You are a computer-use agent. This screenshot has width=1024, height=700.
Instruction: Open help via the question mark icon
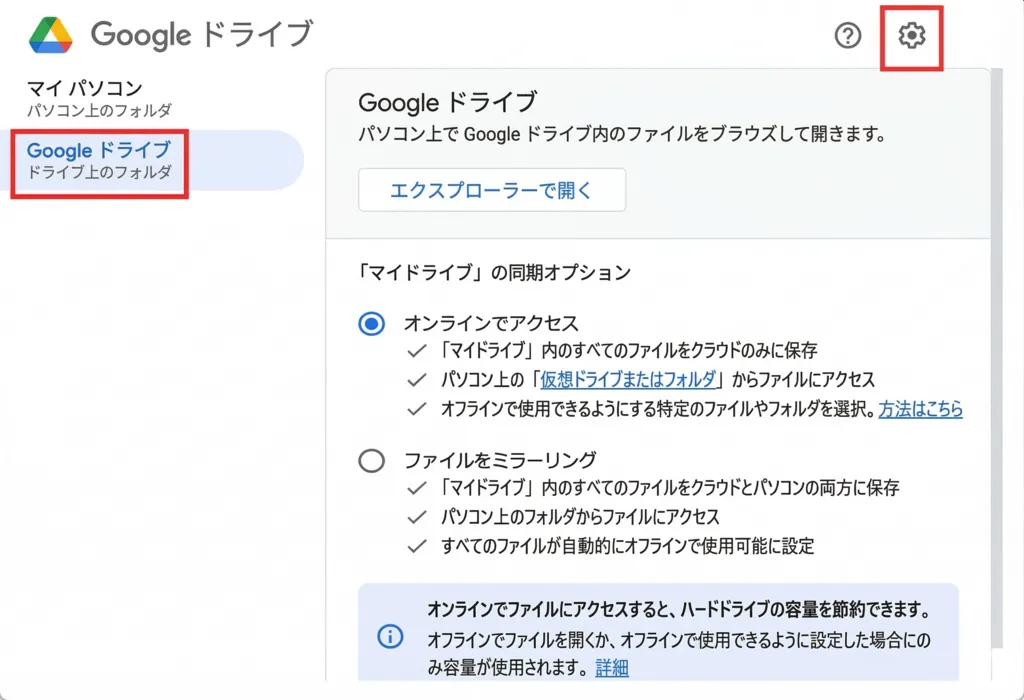pos(848,36)
